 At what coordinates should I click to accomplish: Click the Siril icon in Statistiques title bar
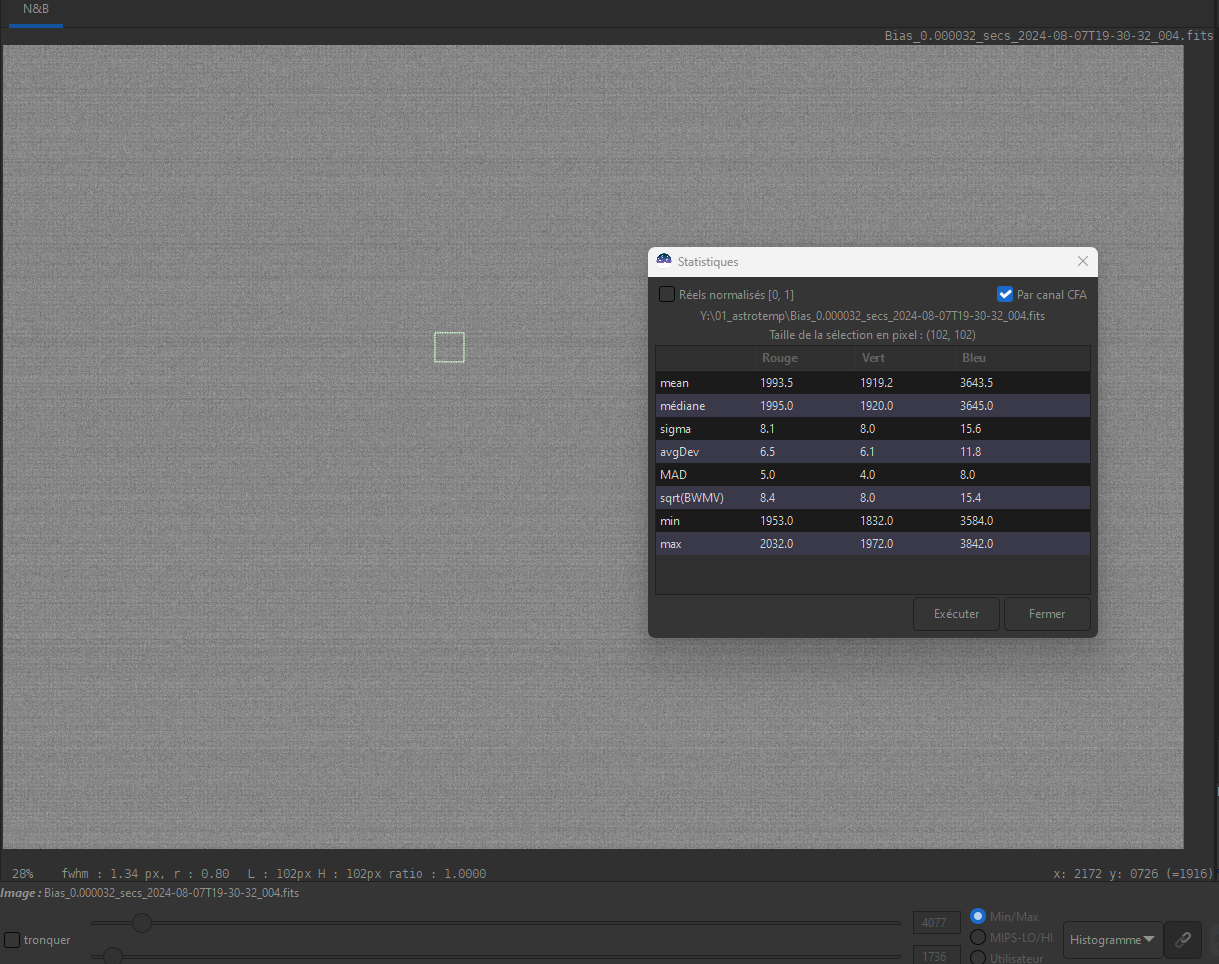pyautogui.click(x=664, y=261)
